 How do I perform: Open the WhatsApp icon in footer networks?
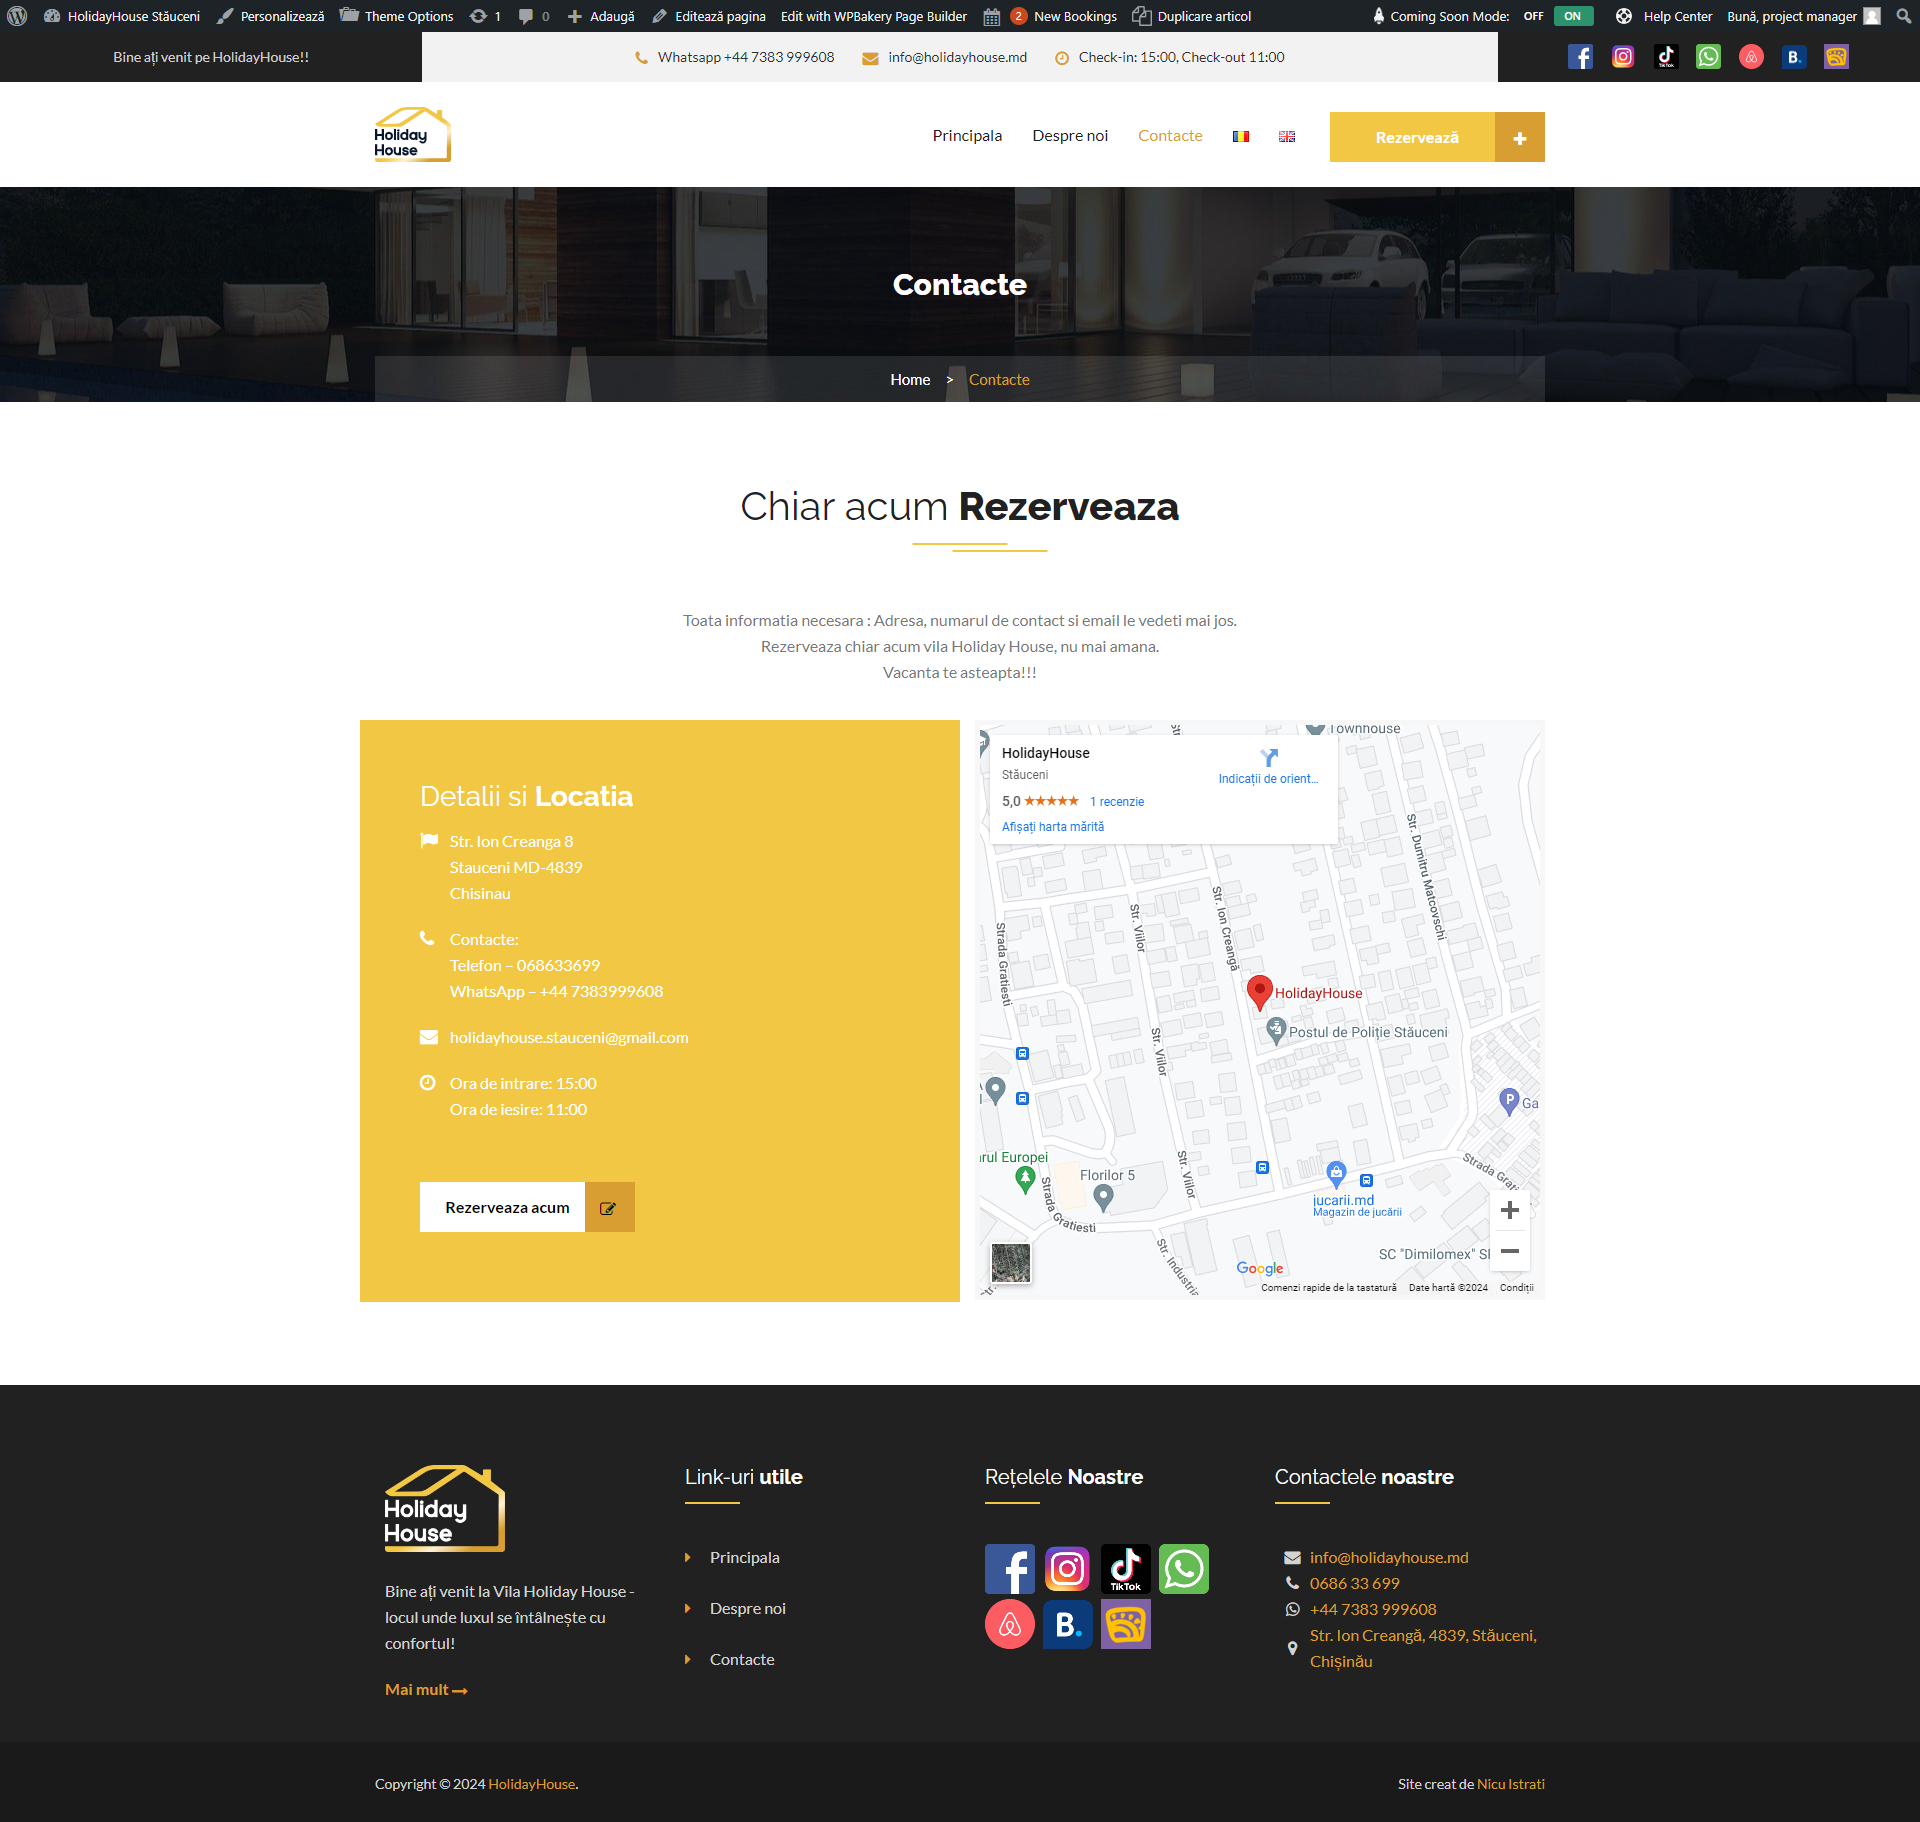pos(1183,1569)
